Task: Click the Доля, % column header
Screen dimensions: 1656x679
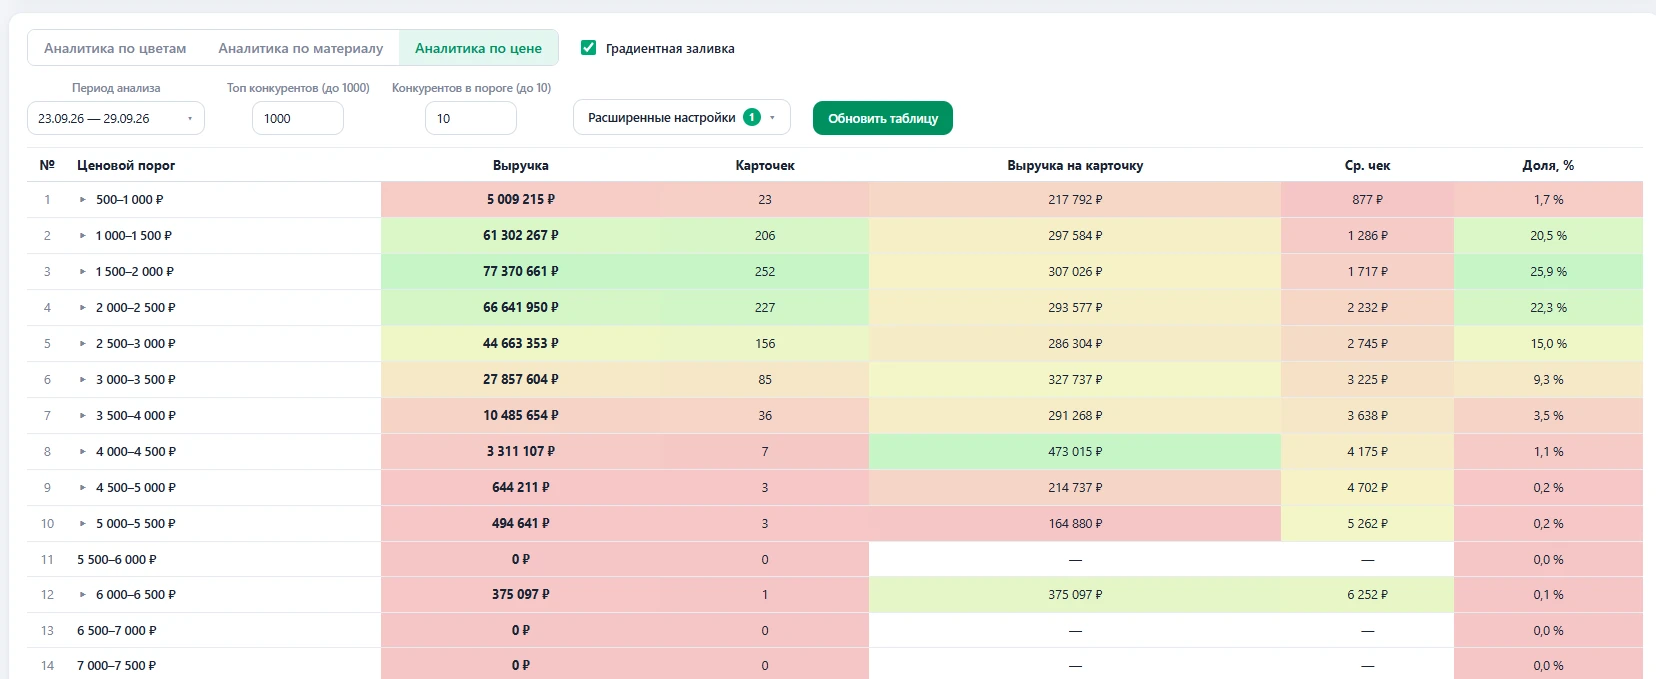Action: point(1548,165)
